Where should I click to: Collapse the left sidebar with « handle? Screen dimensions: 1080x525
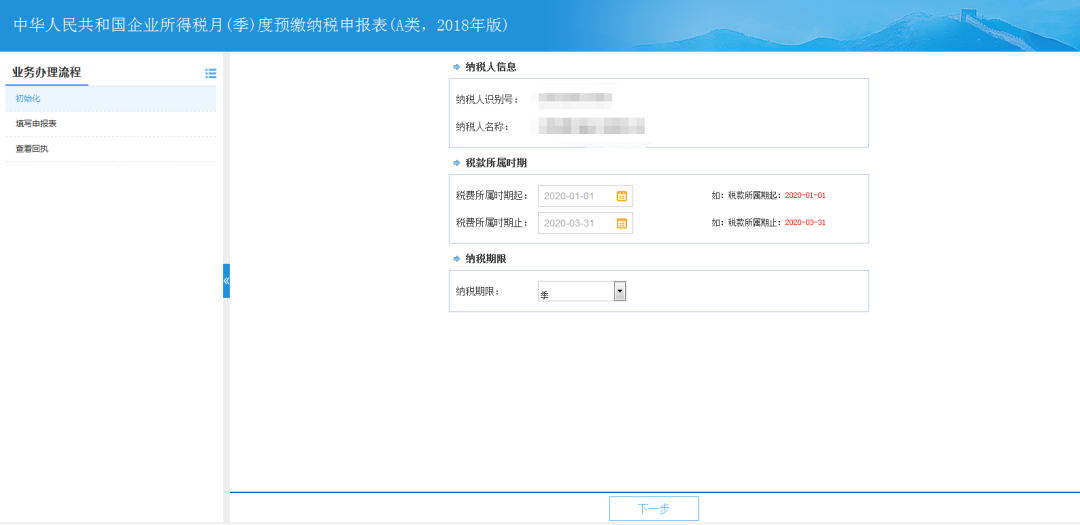point(226,281)
